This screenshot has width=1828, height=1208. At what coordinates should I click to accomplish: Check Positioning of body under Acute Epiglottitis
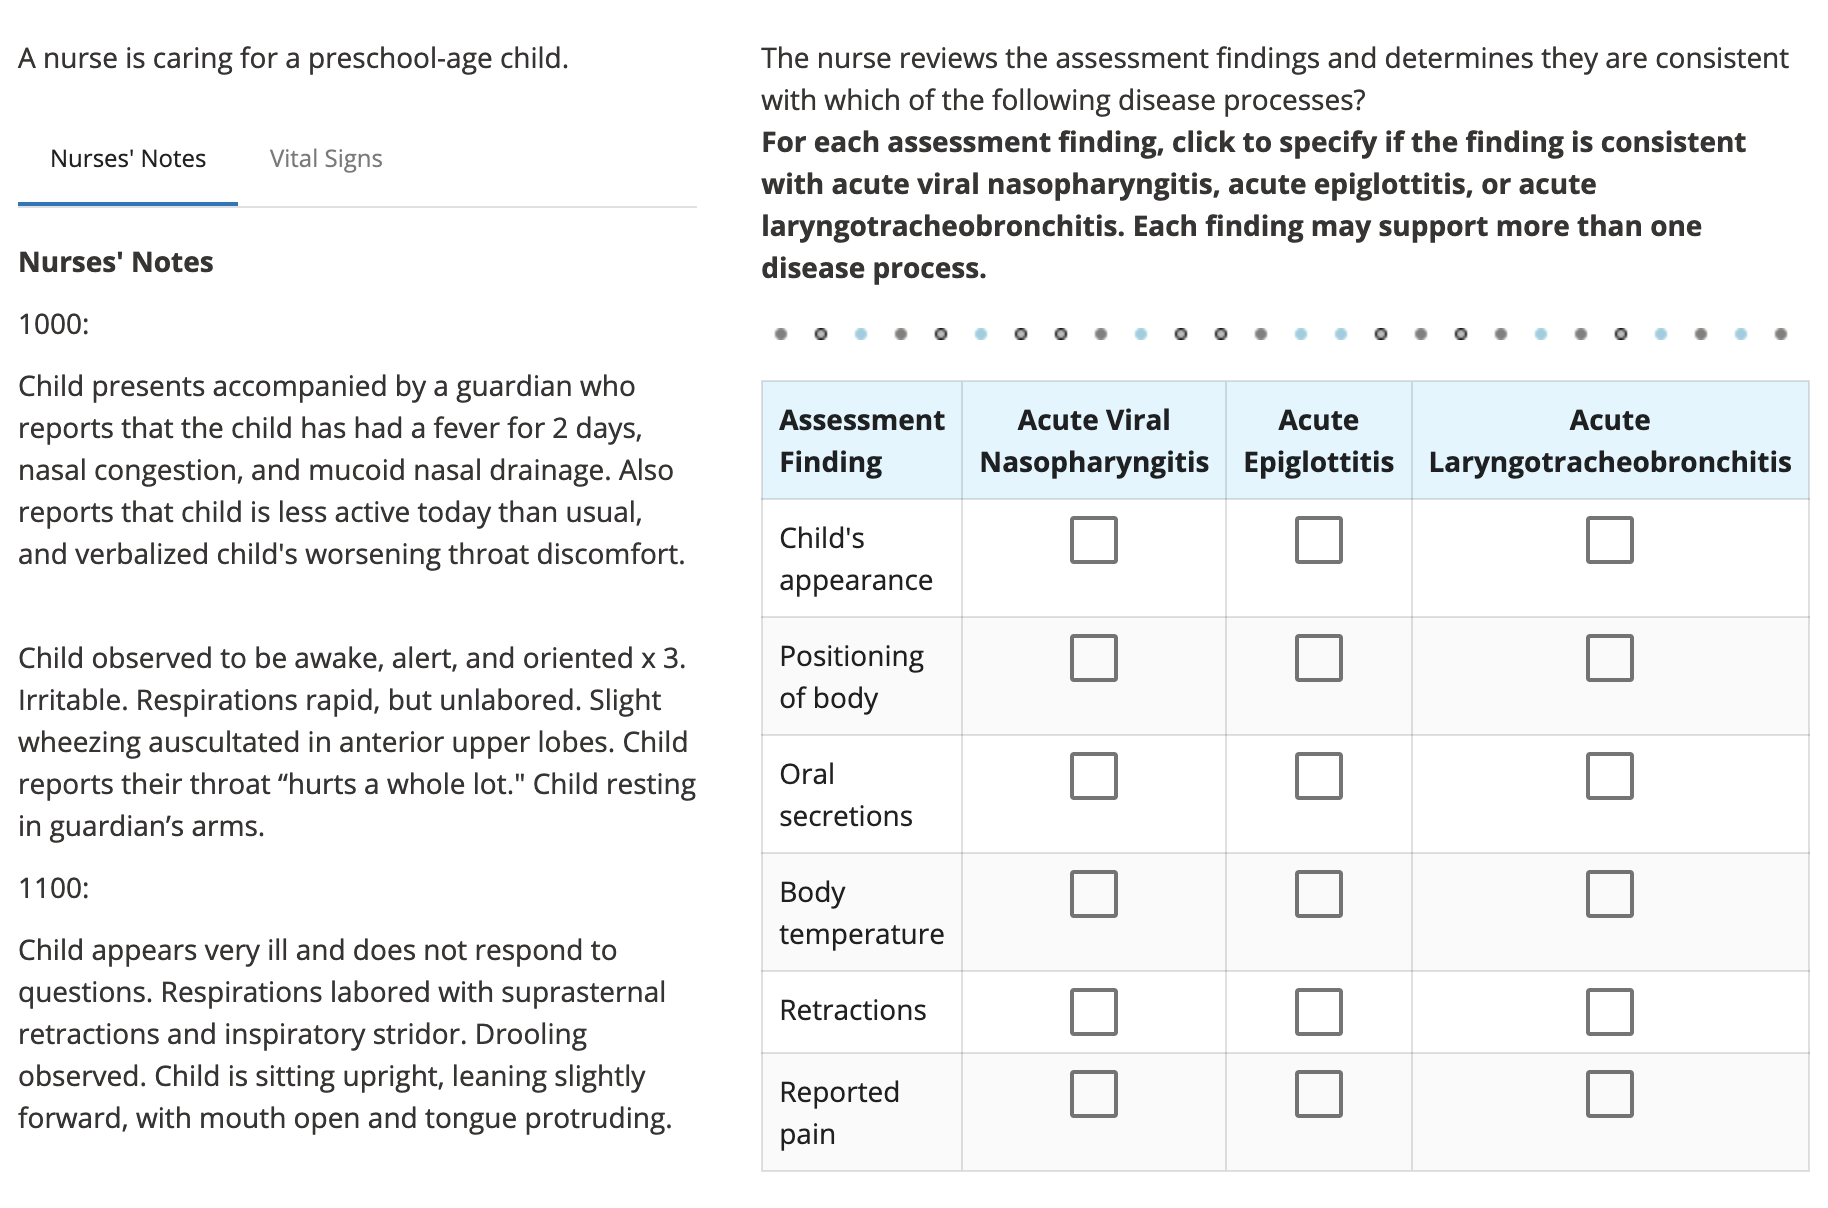point(1318,658)
